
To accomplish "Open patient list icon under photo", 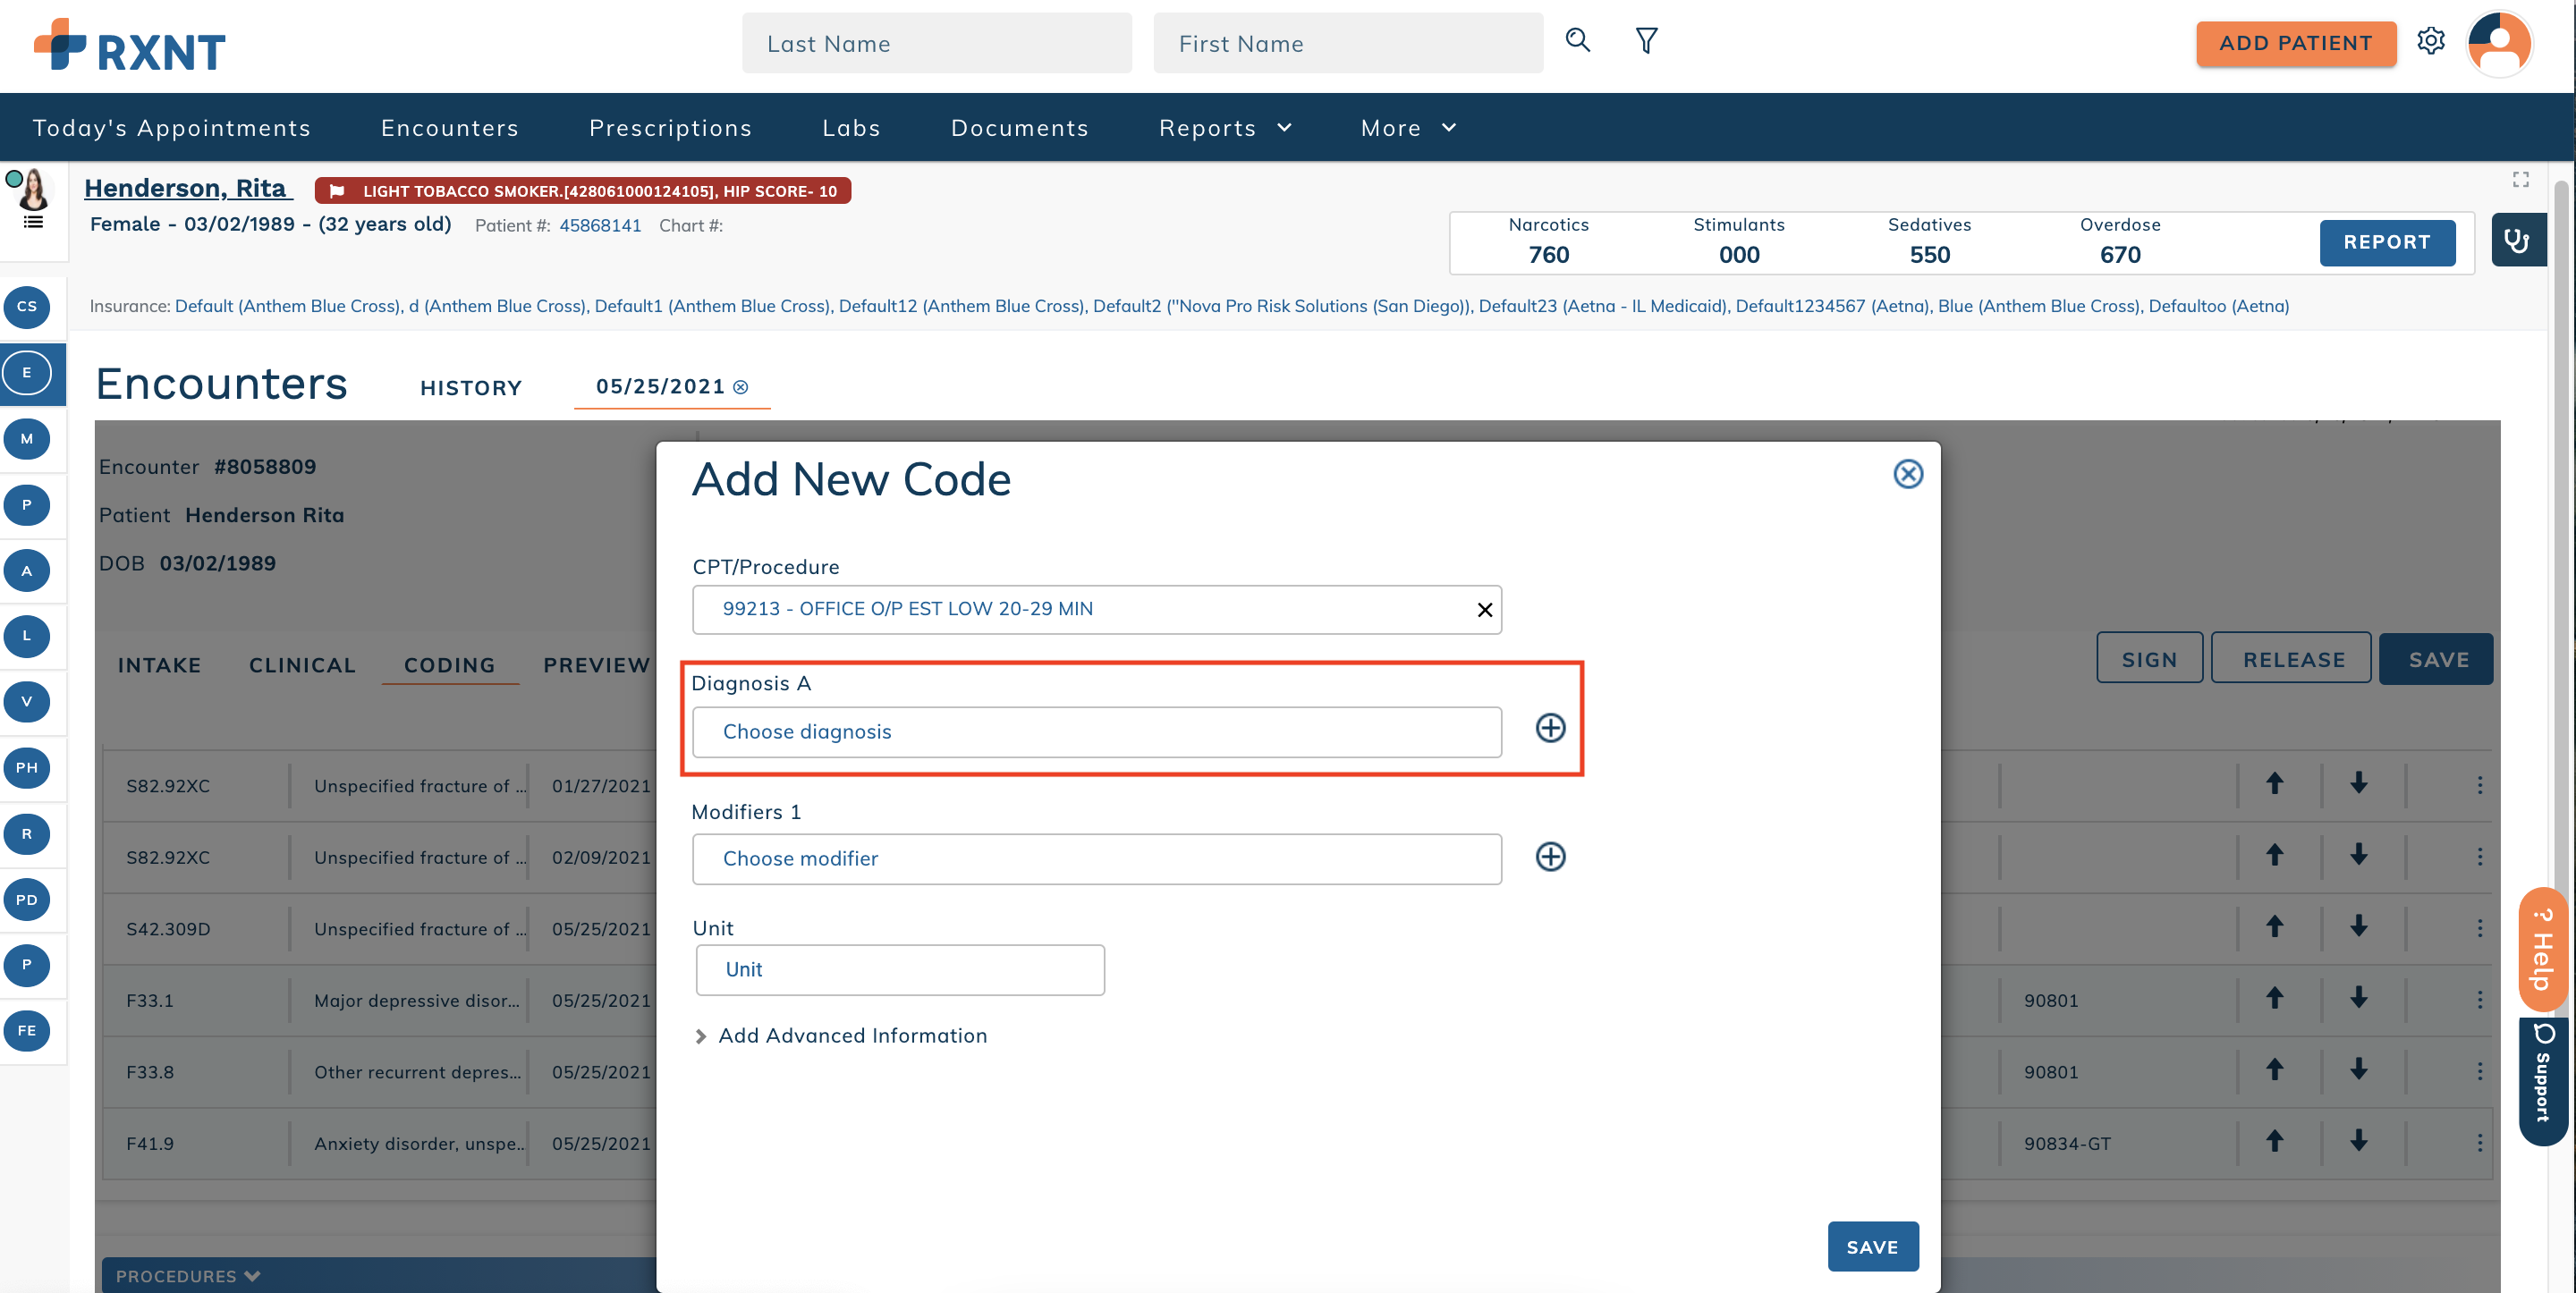I will (x=34, y=222).
